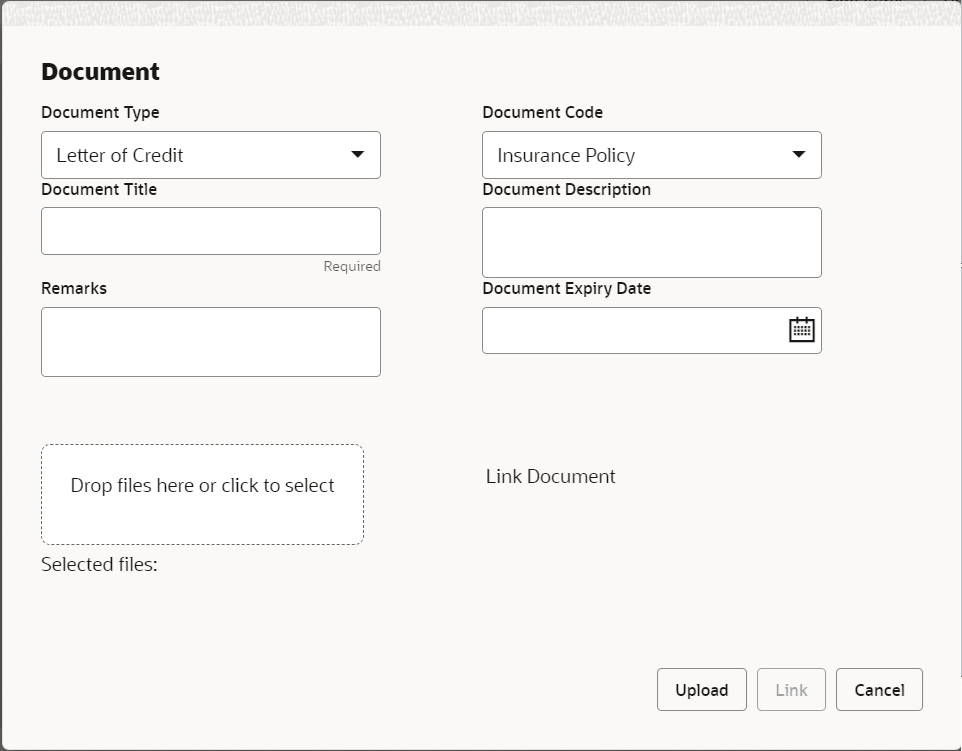Click the Document Code dropdown arrow
This screenshot has height=751, width=962.
pos(799,155)
